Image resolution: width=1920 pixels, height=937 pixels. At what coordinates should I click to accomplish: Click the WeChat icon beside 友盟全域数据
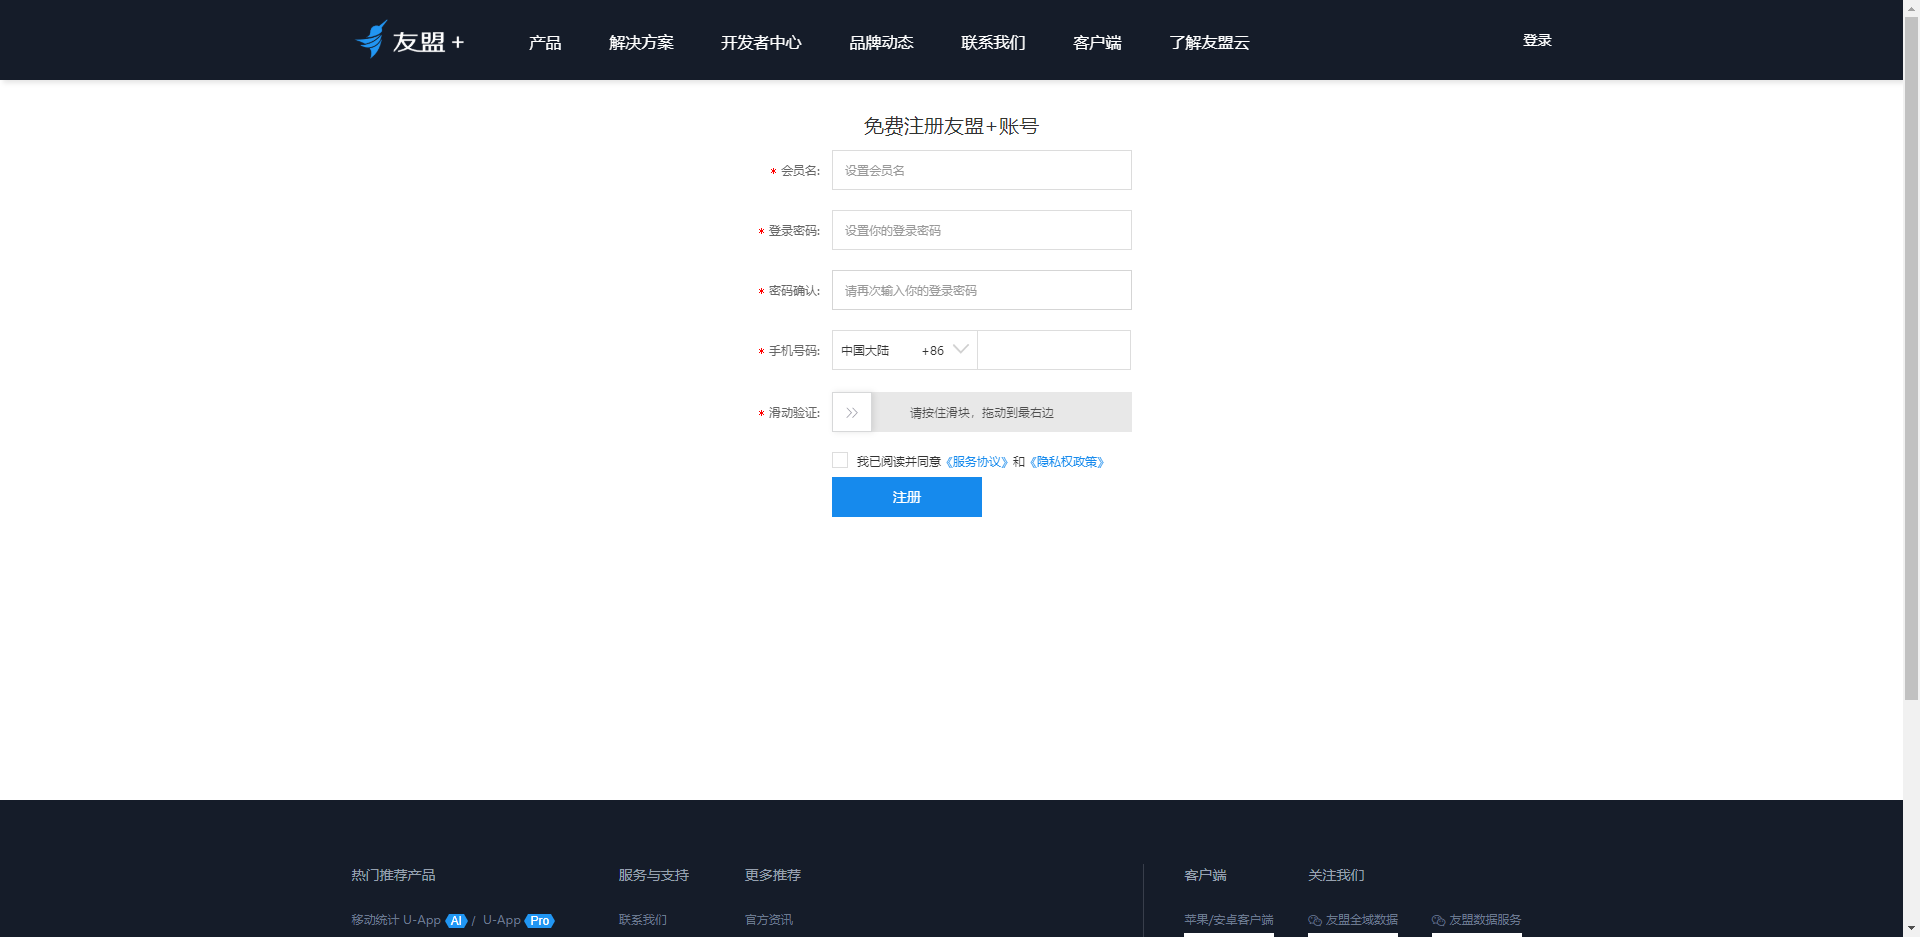[1315, 920]
